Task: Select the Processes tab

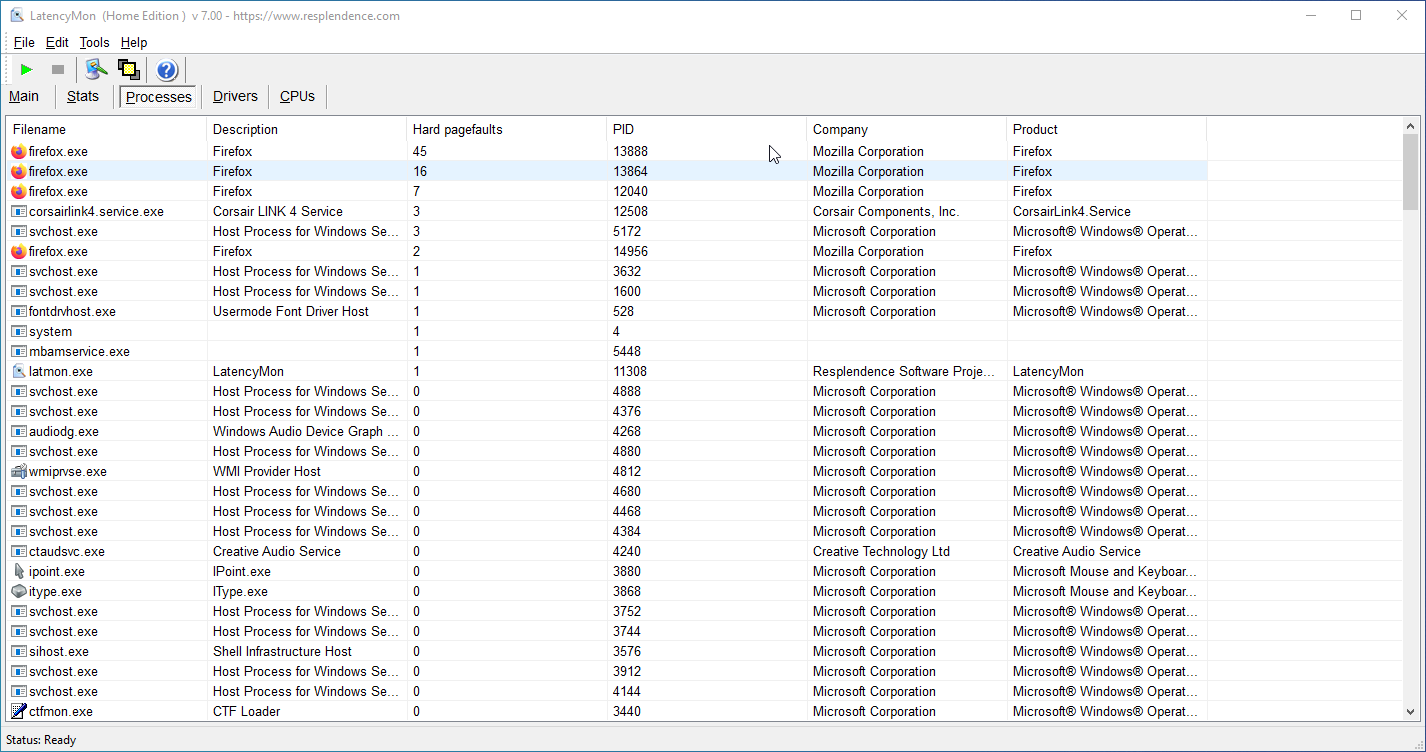Action: click(x=159, y=97)
